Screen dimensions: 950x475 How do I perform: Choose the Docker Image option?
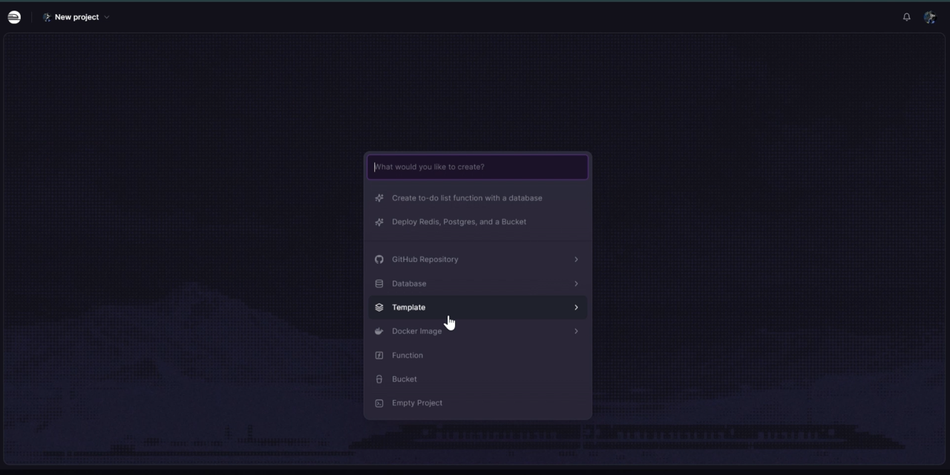click(x=477, y=331)
